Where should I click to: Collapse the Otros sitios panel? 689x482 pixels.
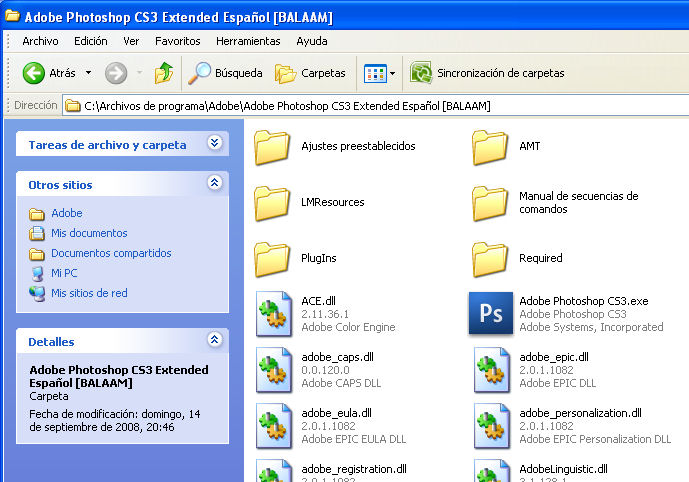(214, 182)
